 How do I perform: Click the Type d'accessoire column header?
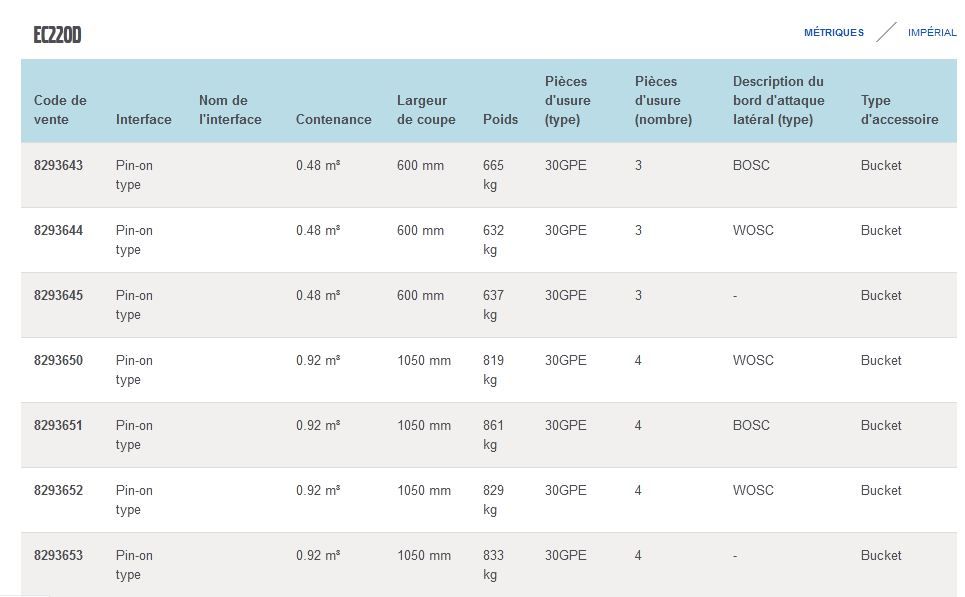[x=899, y=110]
